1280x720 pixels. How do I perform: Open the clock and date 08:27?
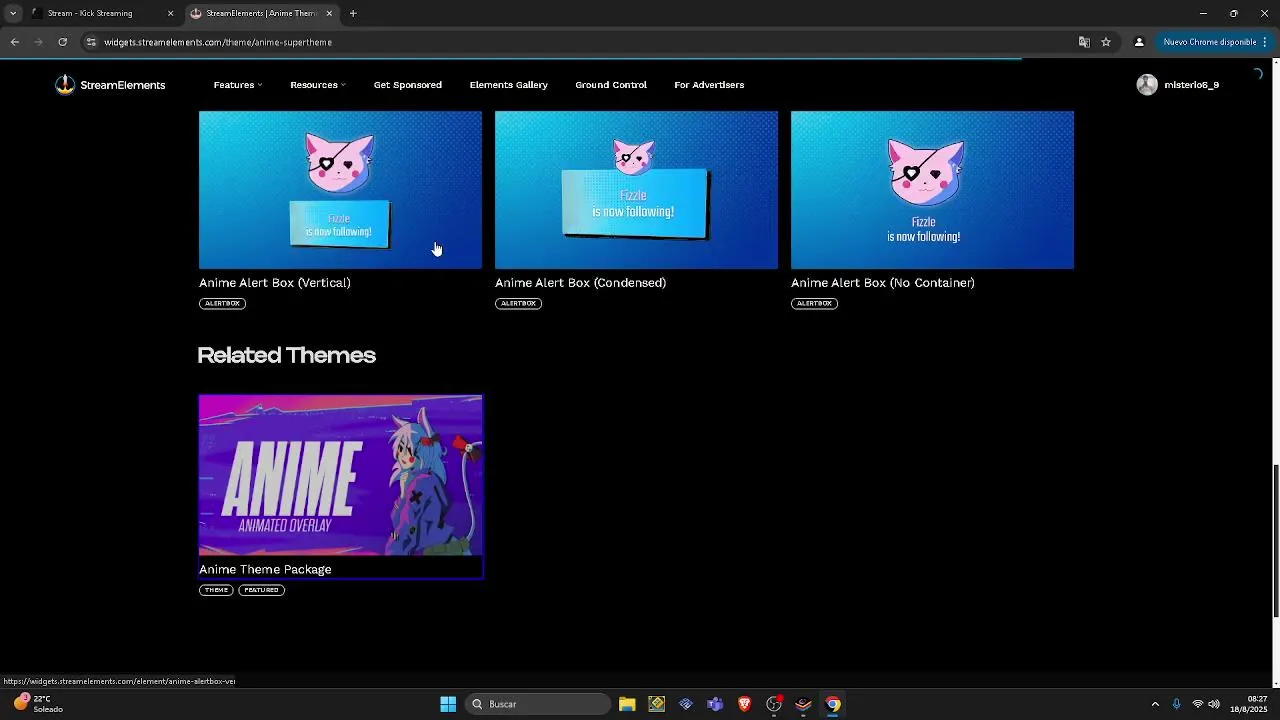tap(1249, 704)
